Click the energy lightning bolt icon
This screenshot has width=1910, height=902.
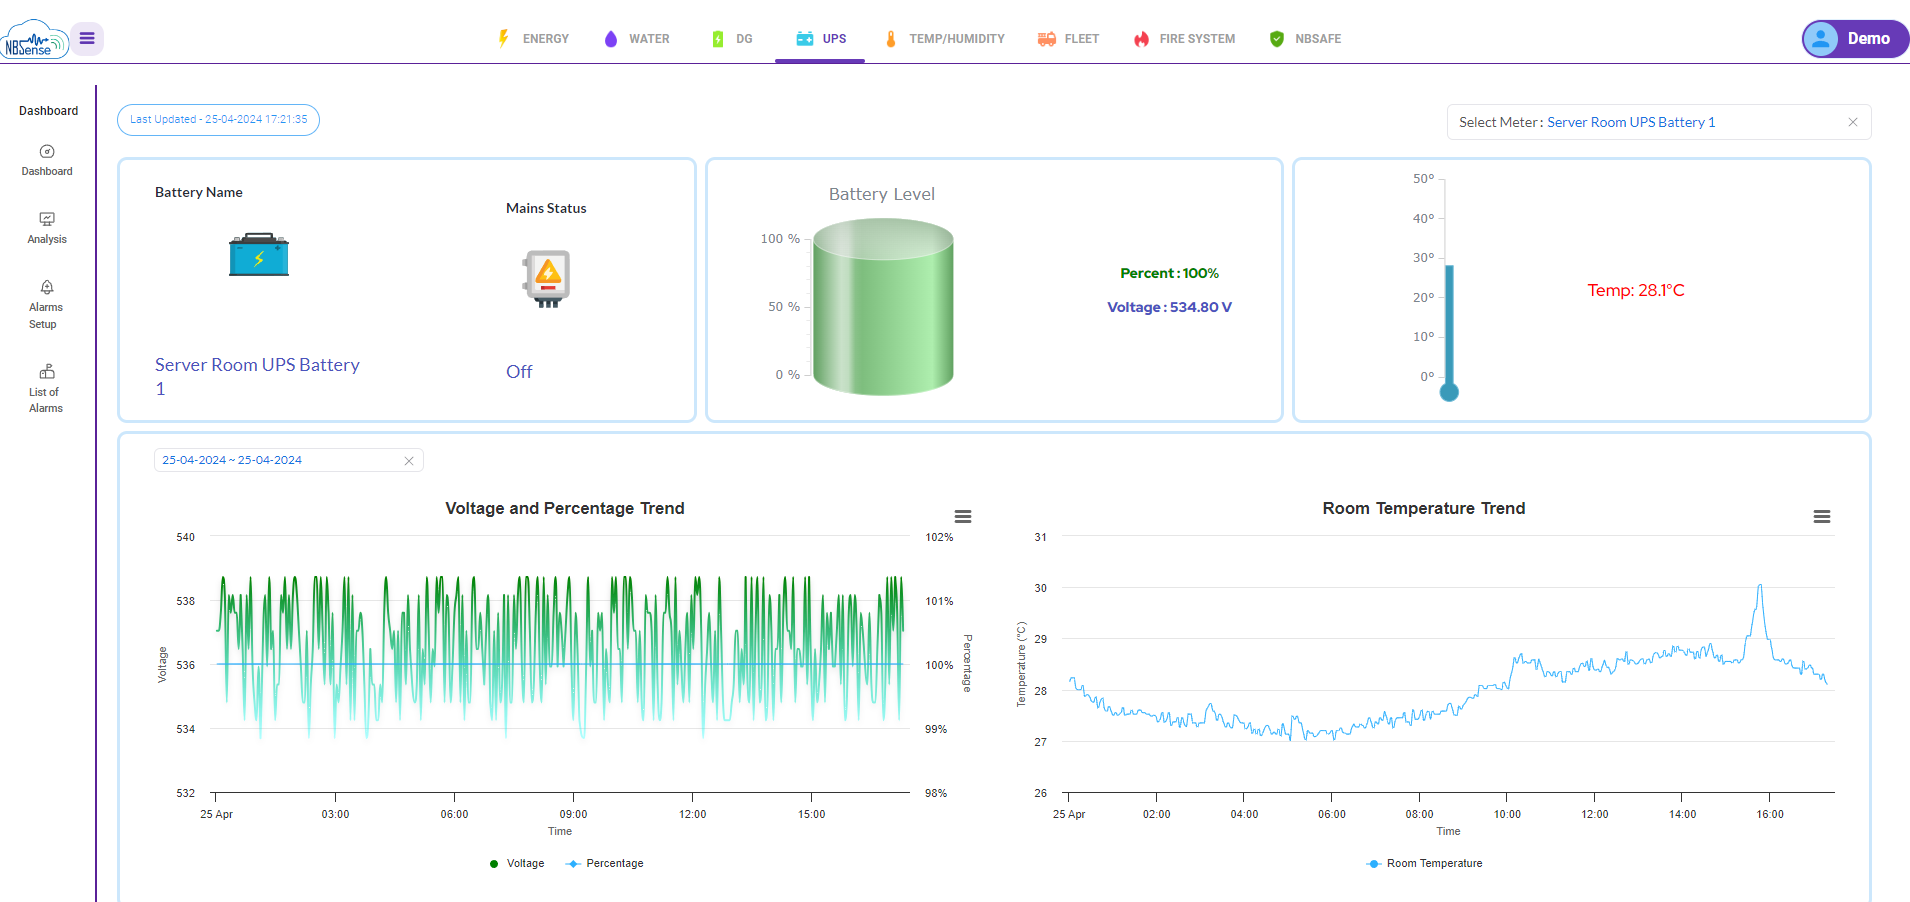tap(504, 39)
